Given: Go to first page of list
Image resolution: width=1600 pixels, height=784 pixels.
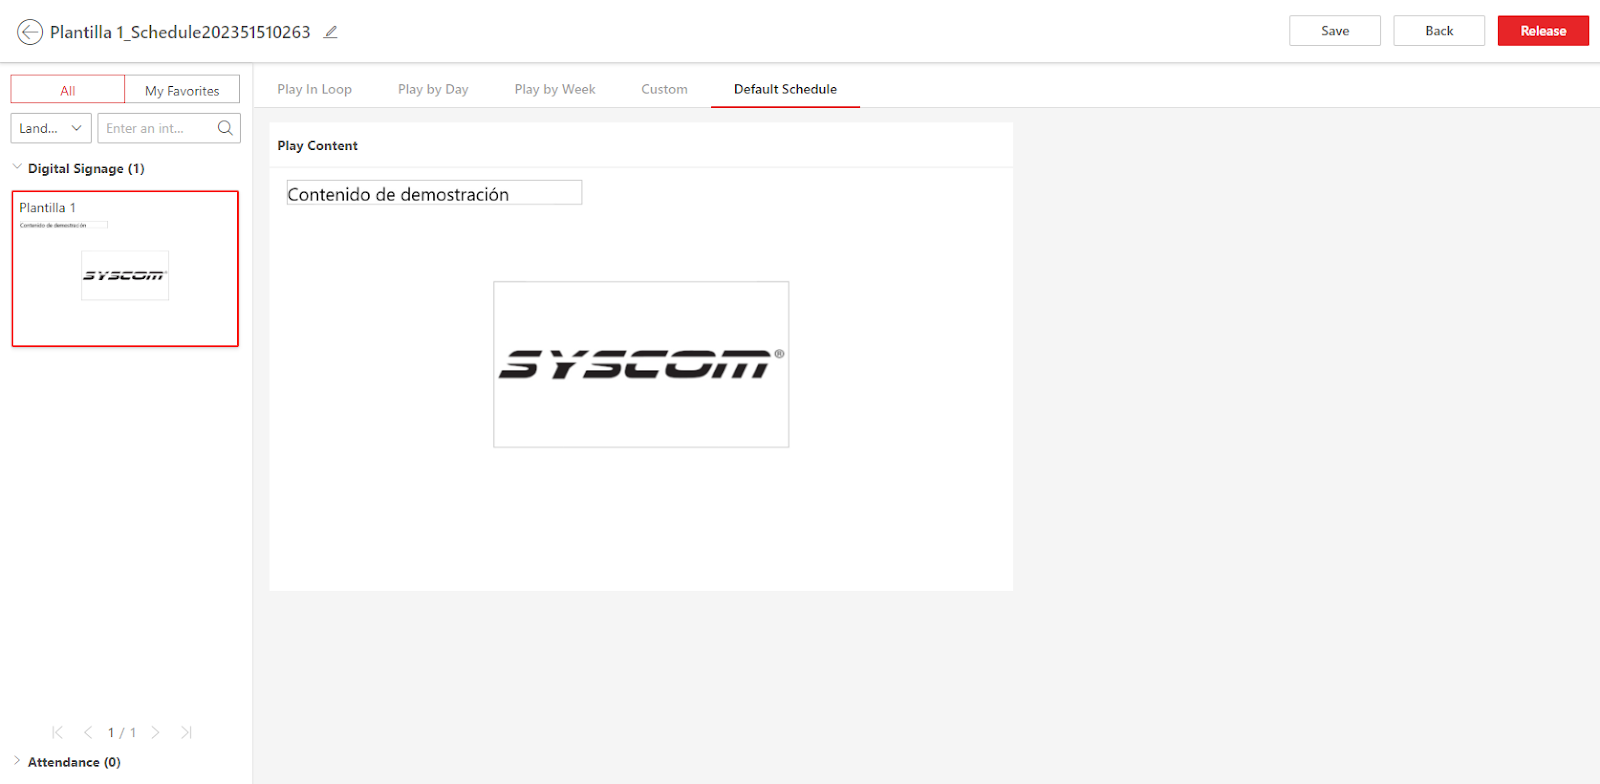Looking at the screenshot, I should click(x=57, y=732).
